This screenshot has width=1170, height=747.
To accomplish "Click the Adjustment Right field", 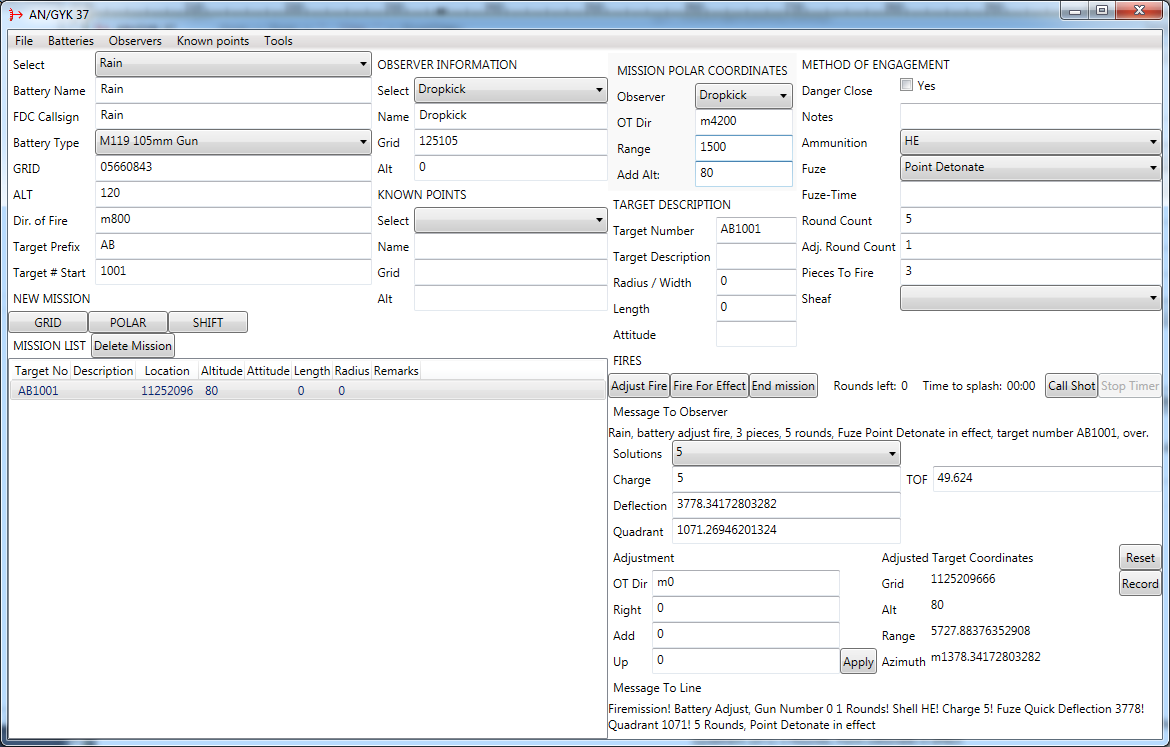I will click(x=745, y=610).
